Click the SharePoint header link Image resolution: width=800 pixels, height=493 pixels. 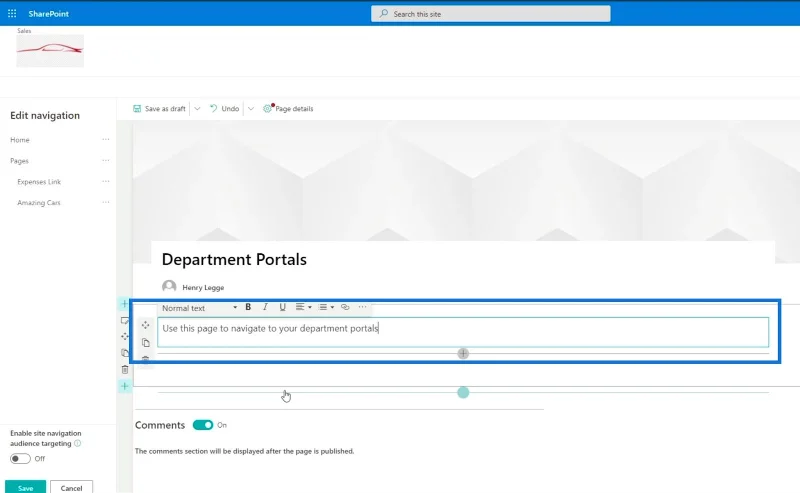pyautogui.click(x=48, y=14)
